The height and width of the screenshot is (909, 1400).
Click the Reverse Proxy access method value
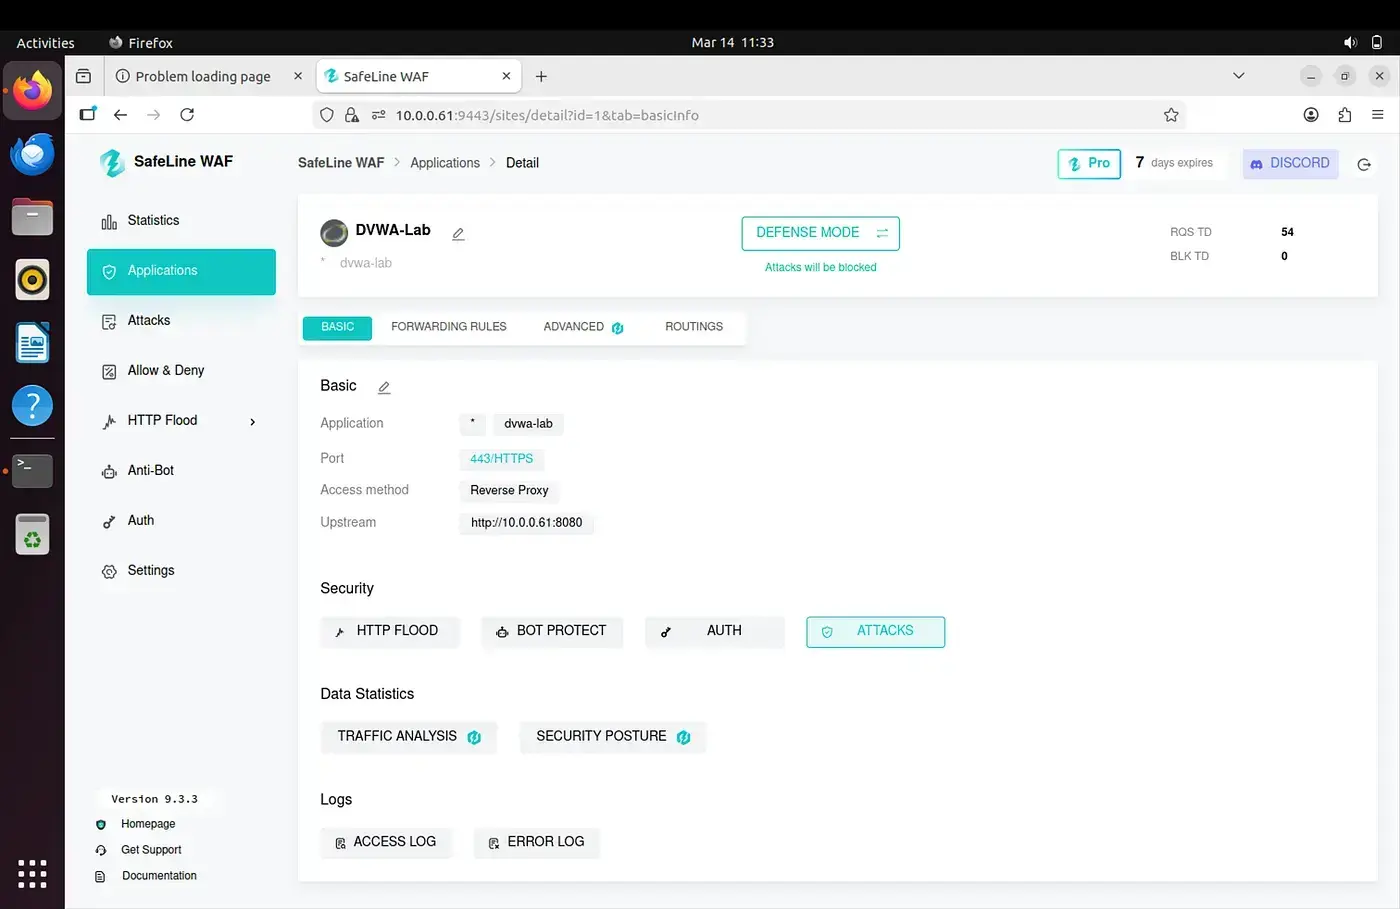[x=509, y=491]
